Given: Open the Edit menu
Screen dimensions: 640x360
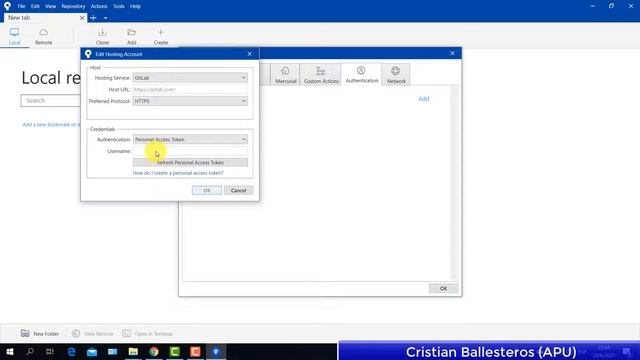Looking at the screenshot, I should tap(35, 6).
